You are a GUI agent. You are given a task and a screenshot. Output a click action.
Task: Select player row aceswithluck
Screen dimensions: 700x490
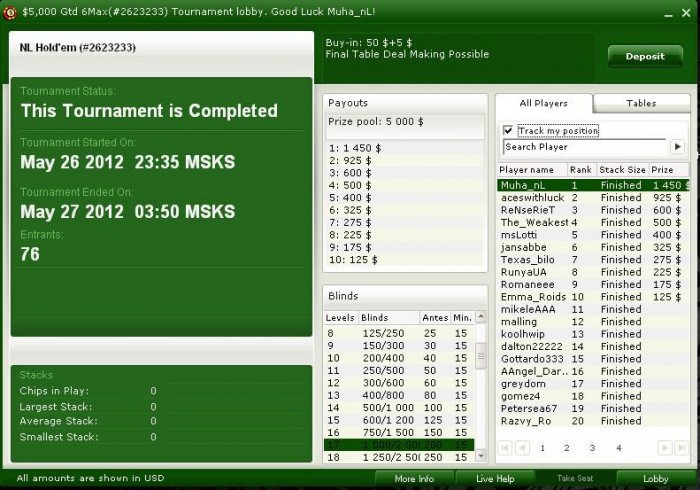click(x=593, y=198)
